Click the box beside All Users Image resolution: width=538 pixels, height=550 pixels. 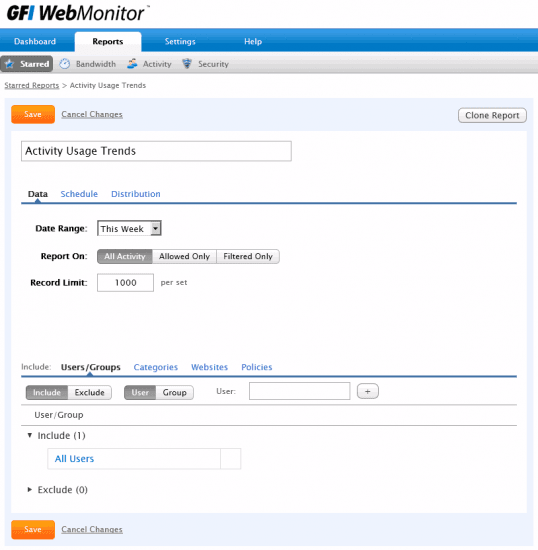click(x=231, y=459)
